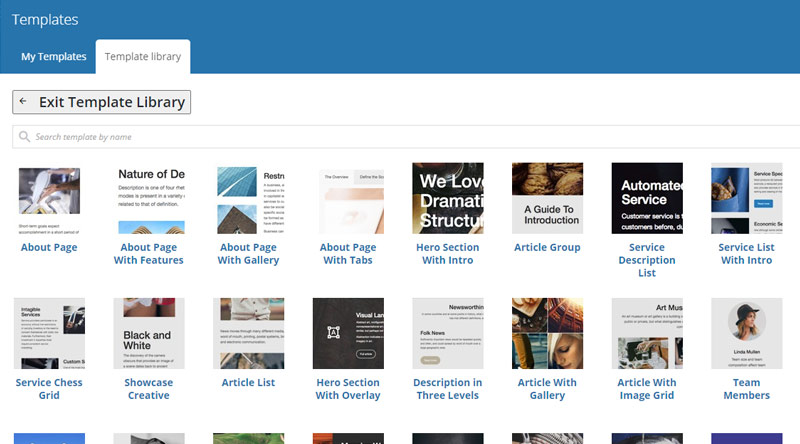Click the Service Chess Grid link

(x=49, y=389)
